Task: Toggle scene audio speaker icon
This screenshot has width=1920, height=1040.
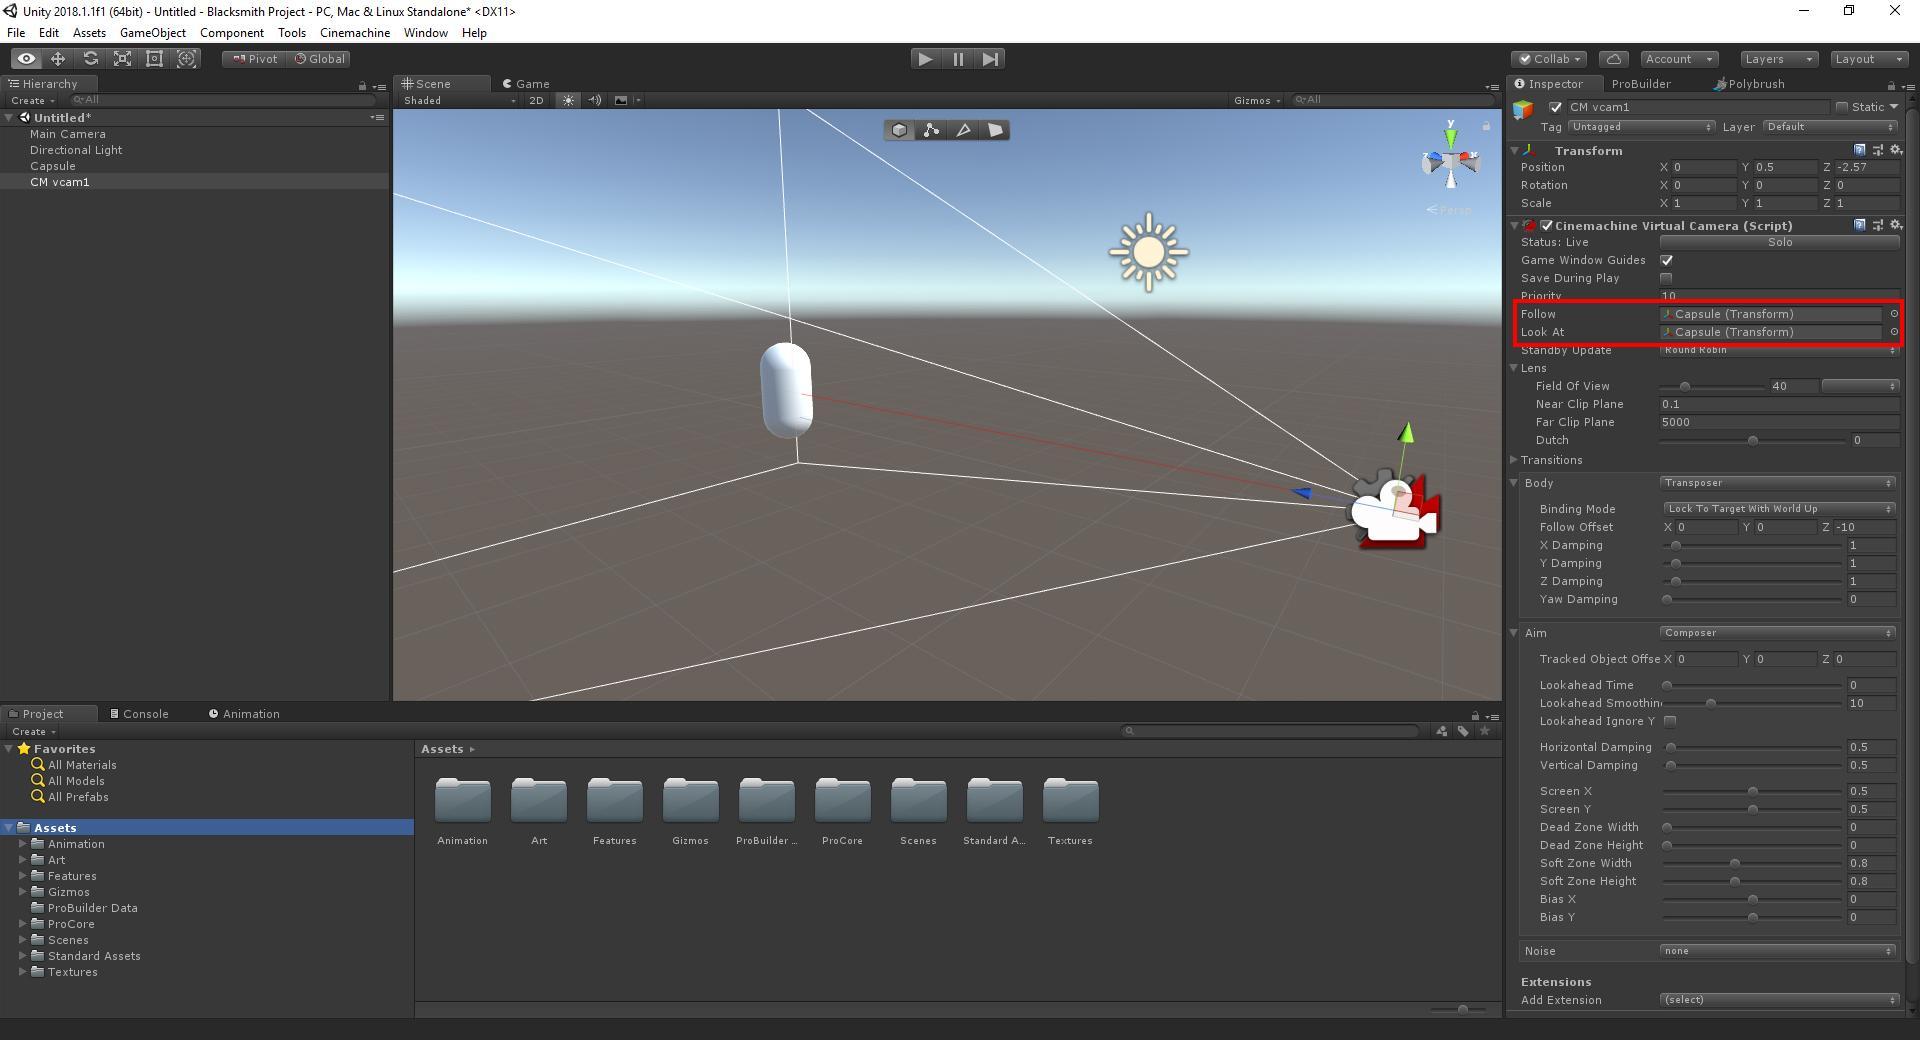Action: tap(595, 100)
